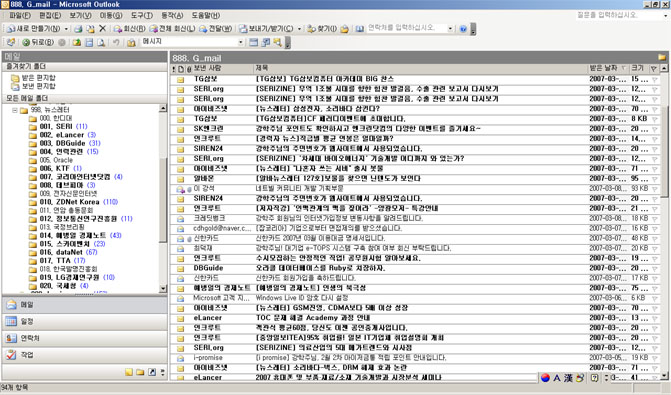
Task: Click the blue Help question-mark icon
Action: (463, 29)
